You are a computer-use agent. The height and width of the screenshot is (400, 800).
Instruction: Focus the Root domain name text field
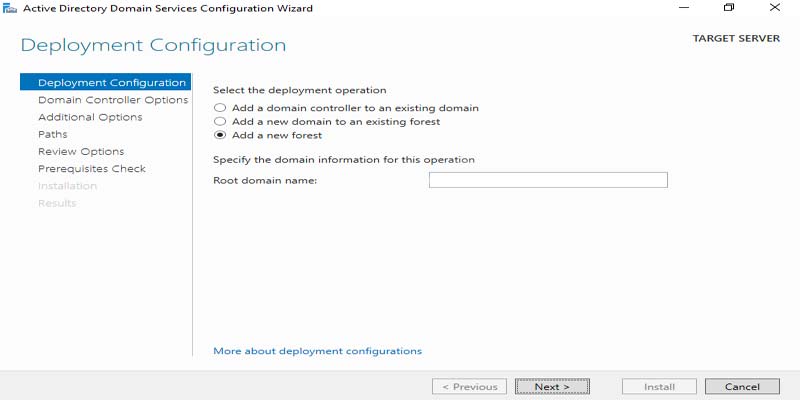click(x=547, y=180)
